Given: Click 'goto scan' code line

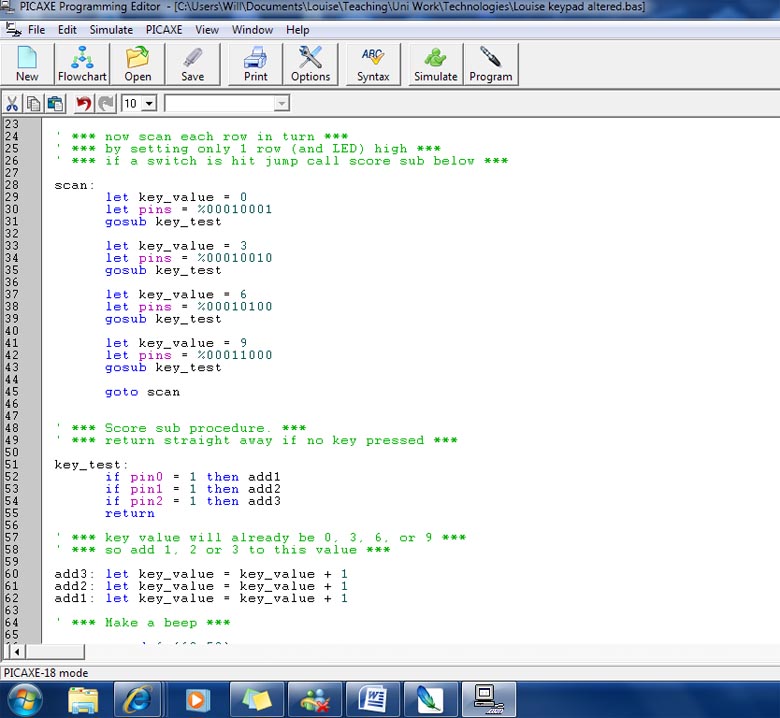Looking at the screenshot, I should (x=142, y=392).
